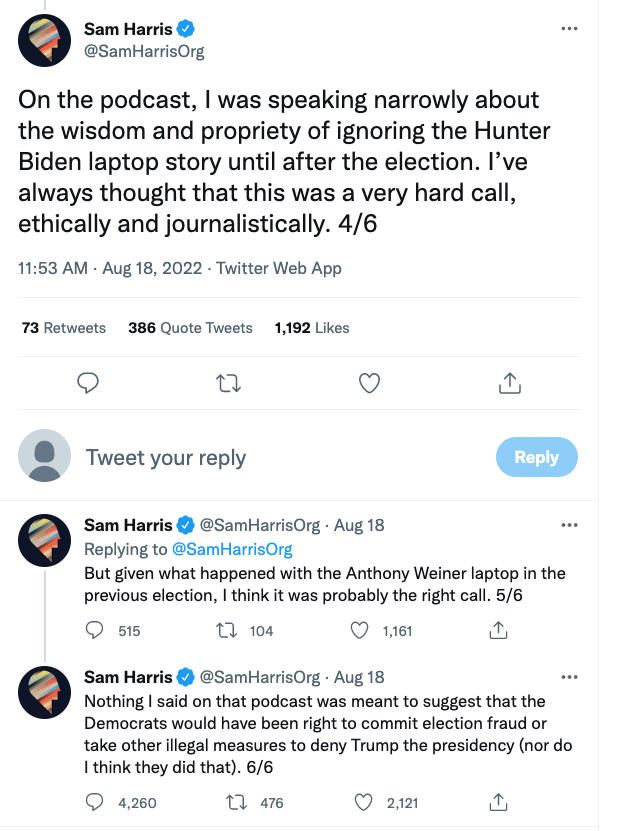The height and width of the screenshot is (831, 618).
Task: View the 73 Retweets list
Action: 63,328
